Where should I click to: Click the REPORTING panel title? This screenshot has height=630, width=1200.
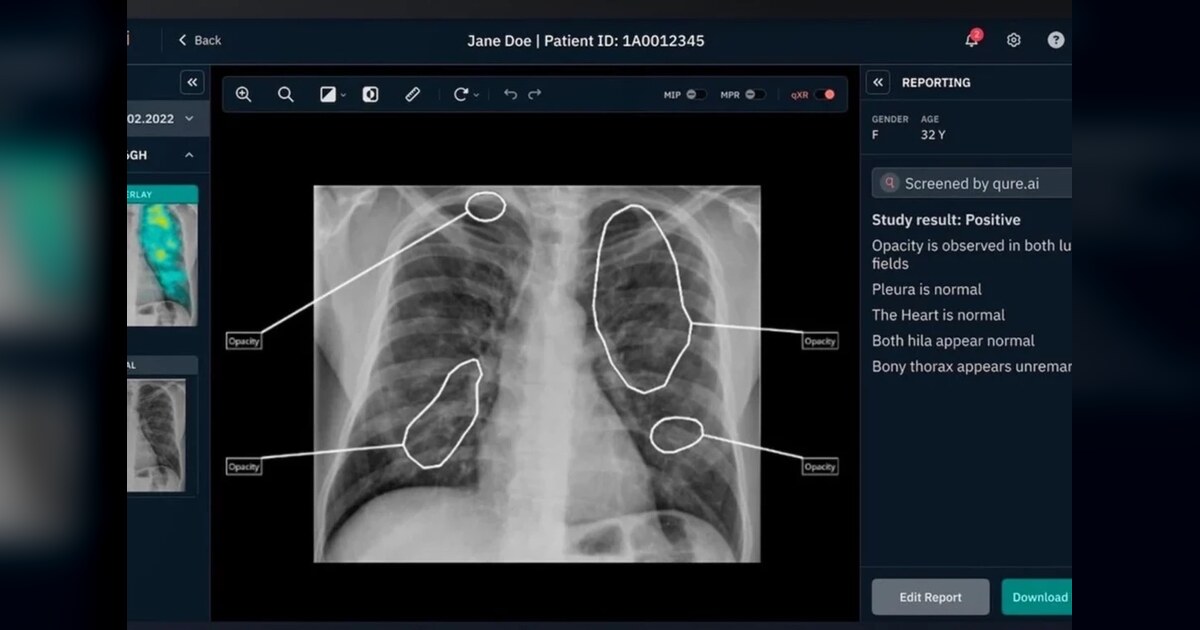click(x=936, y=82)
